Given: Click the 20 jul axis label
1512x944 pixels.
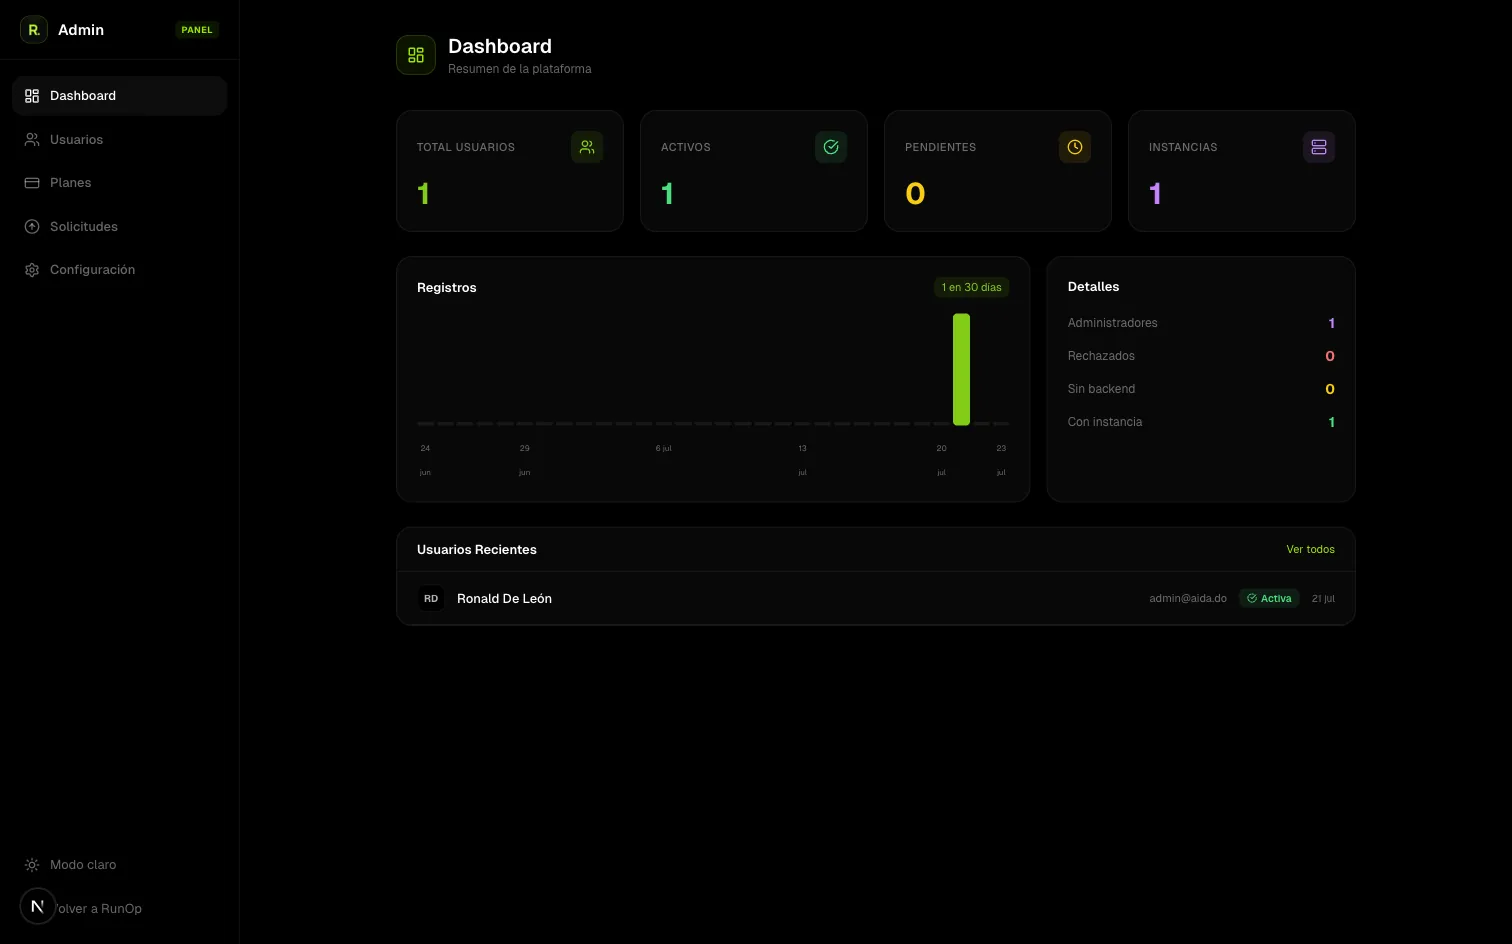Looking at the screenshot, I should coord(941,460).
